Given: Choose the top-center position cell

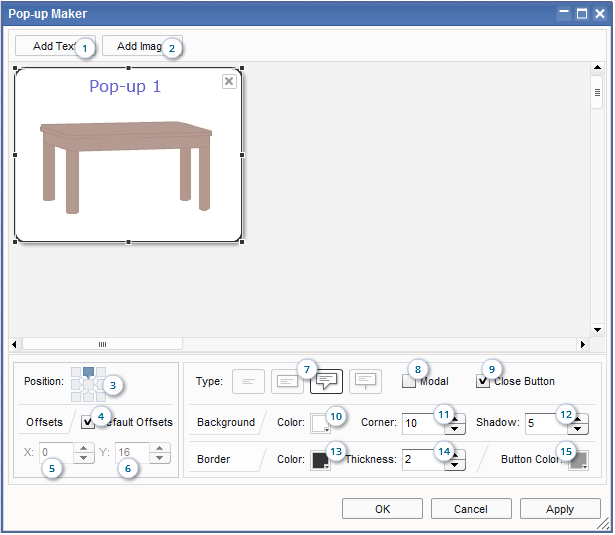Looking at the screenshot, I should pyautogui.click(x=89, y=371).
